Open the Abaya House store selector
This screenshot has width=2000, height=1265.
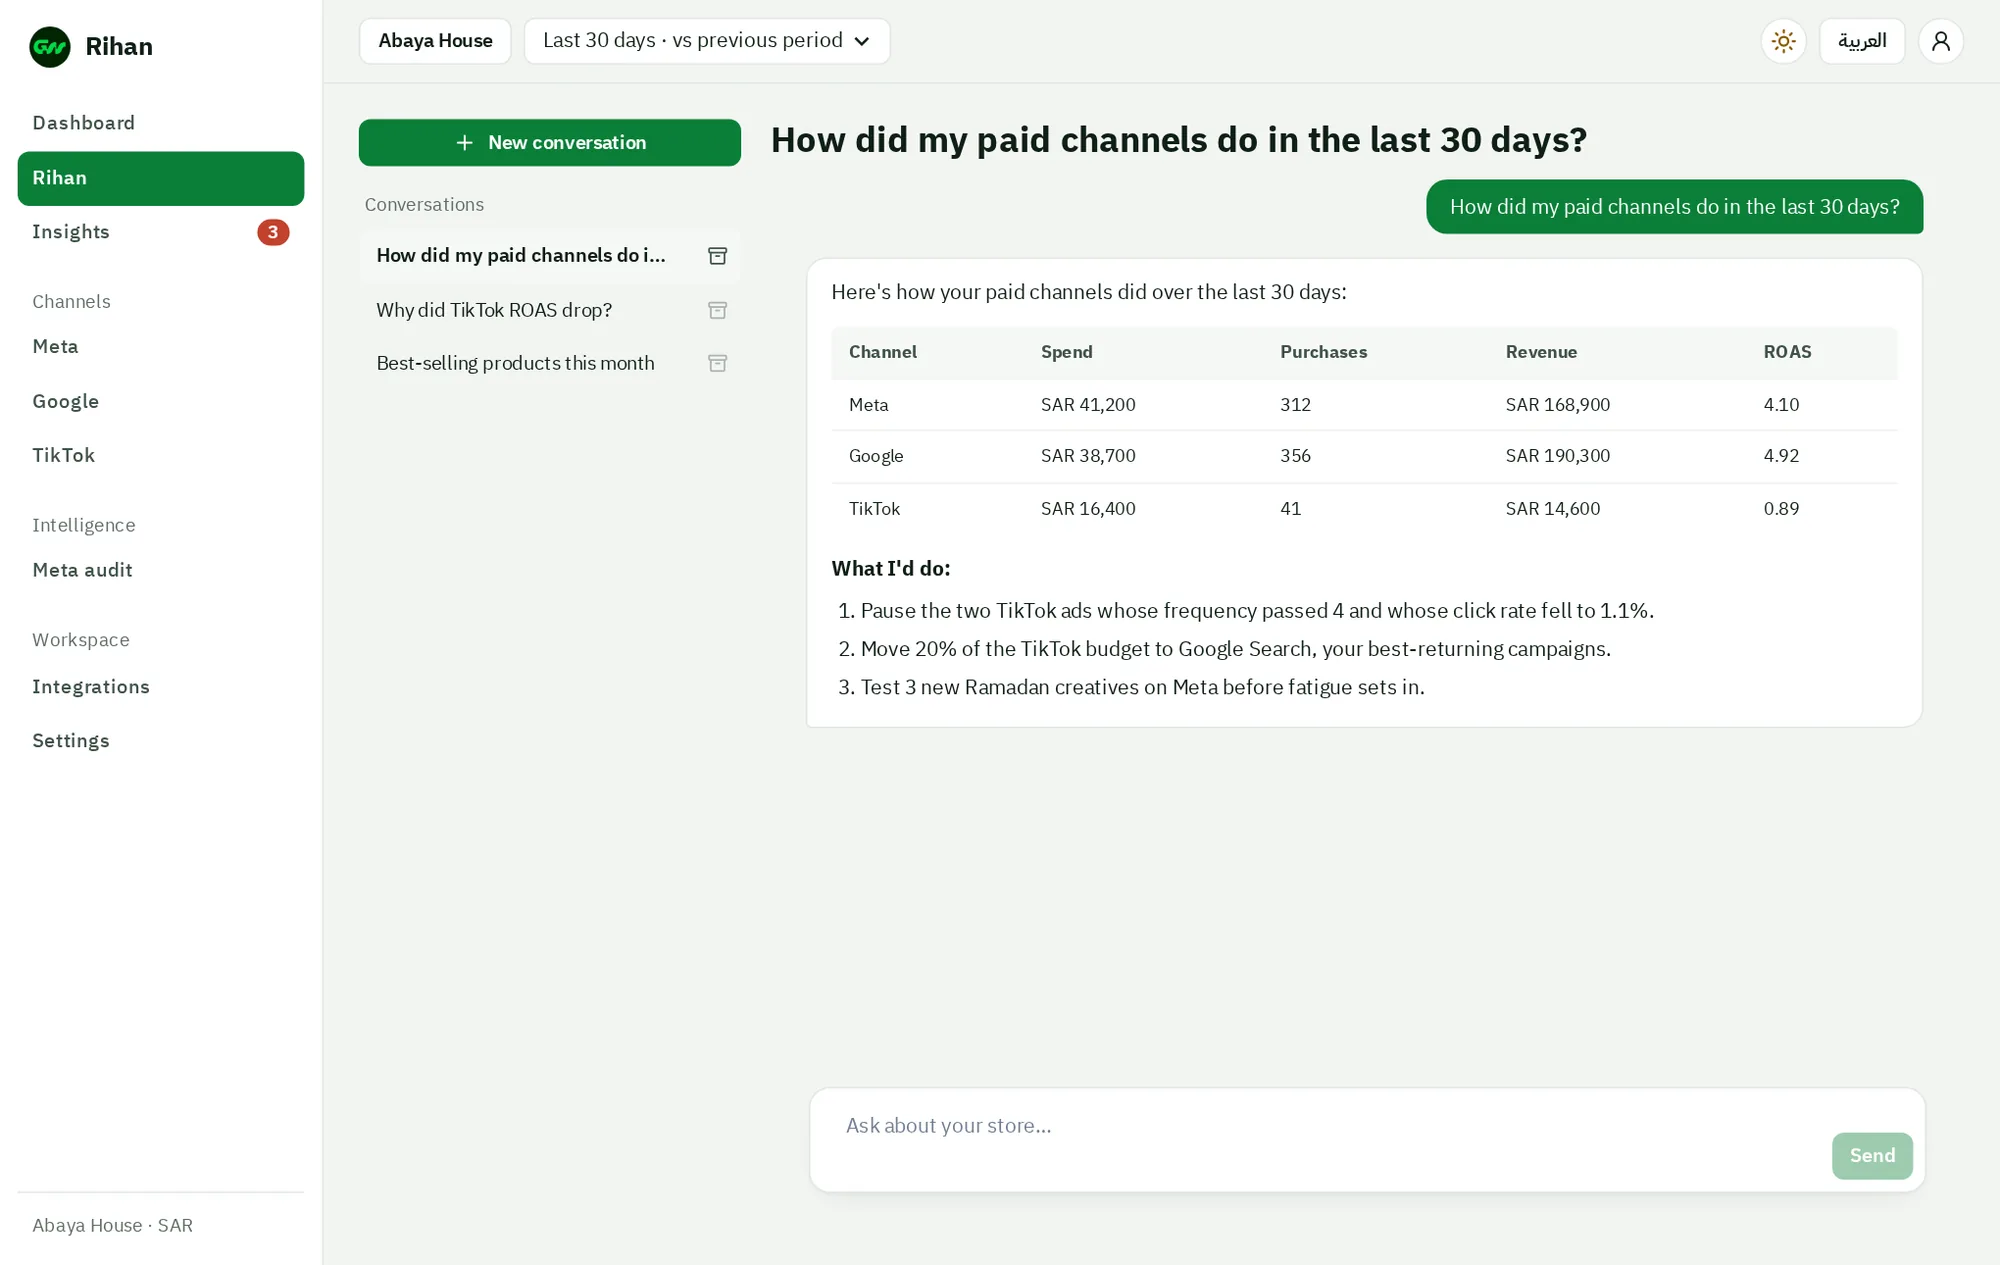pos(435,41)
